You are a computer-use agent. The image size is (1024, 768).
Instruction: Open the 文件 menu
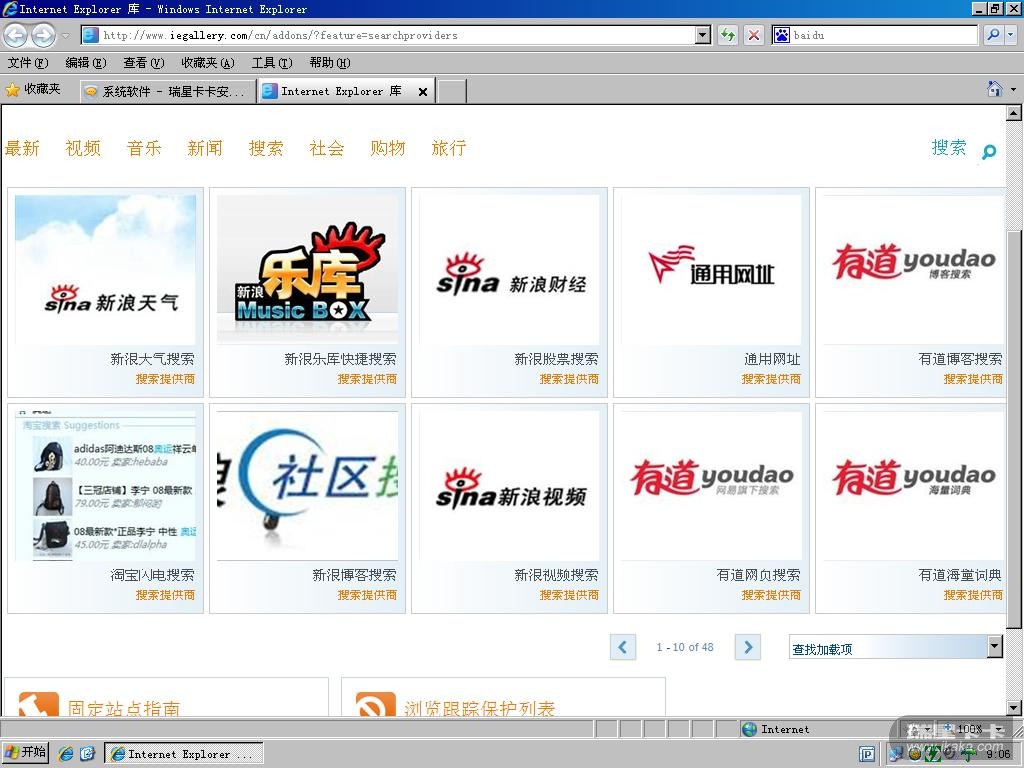point(28,63)
